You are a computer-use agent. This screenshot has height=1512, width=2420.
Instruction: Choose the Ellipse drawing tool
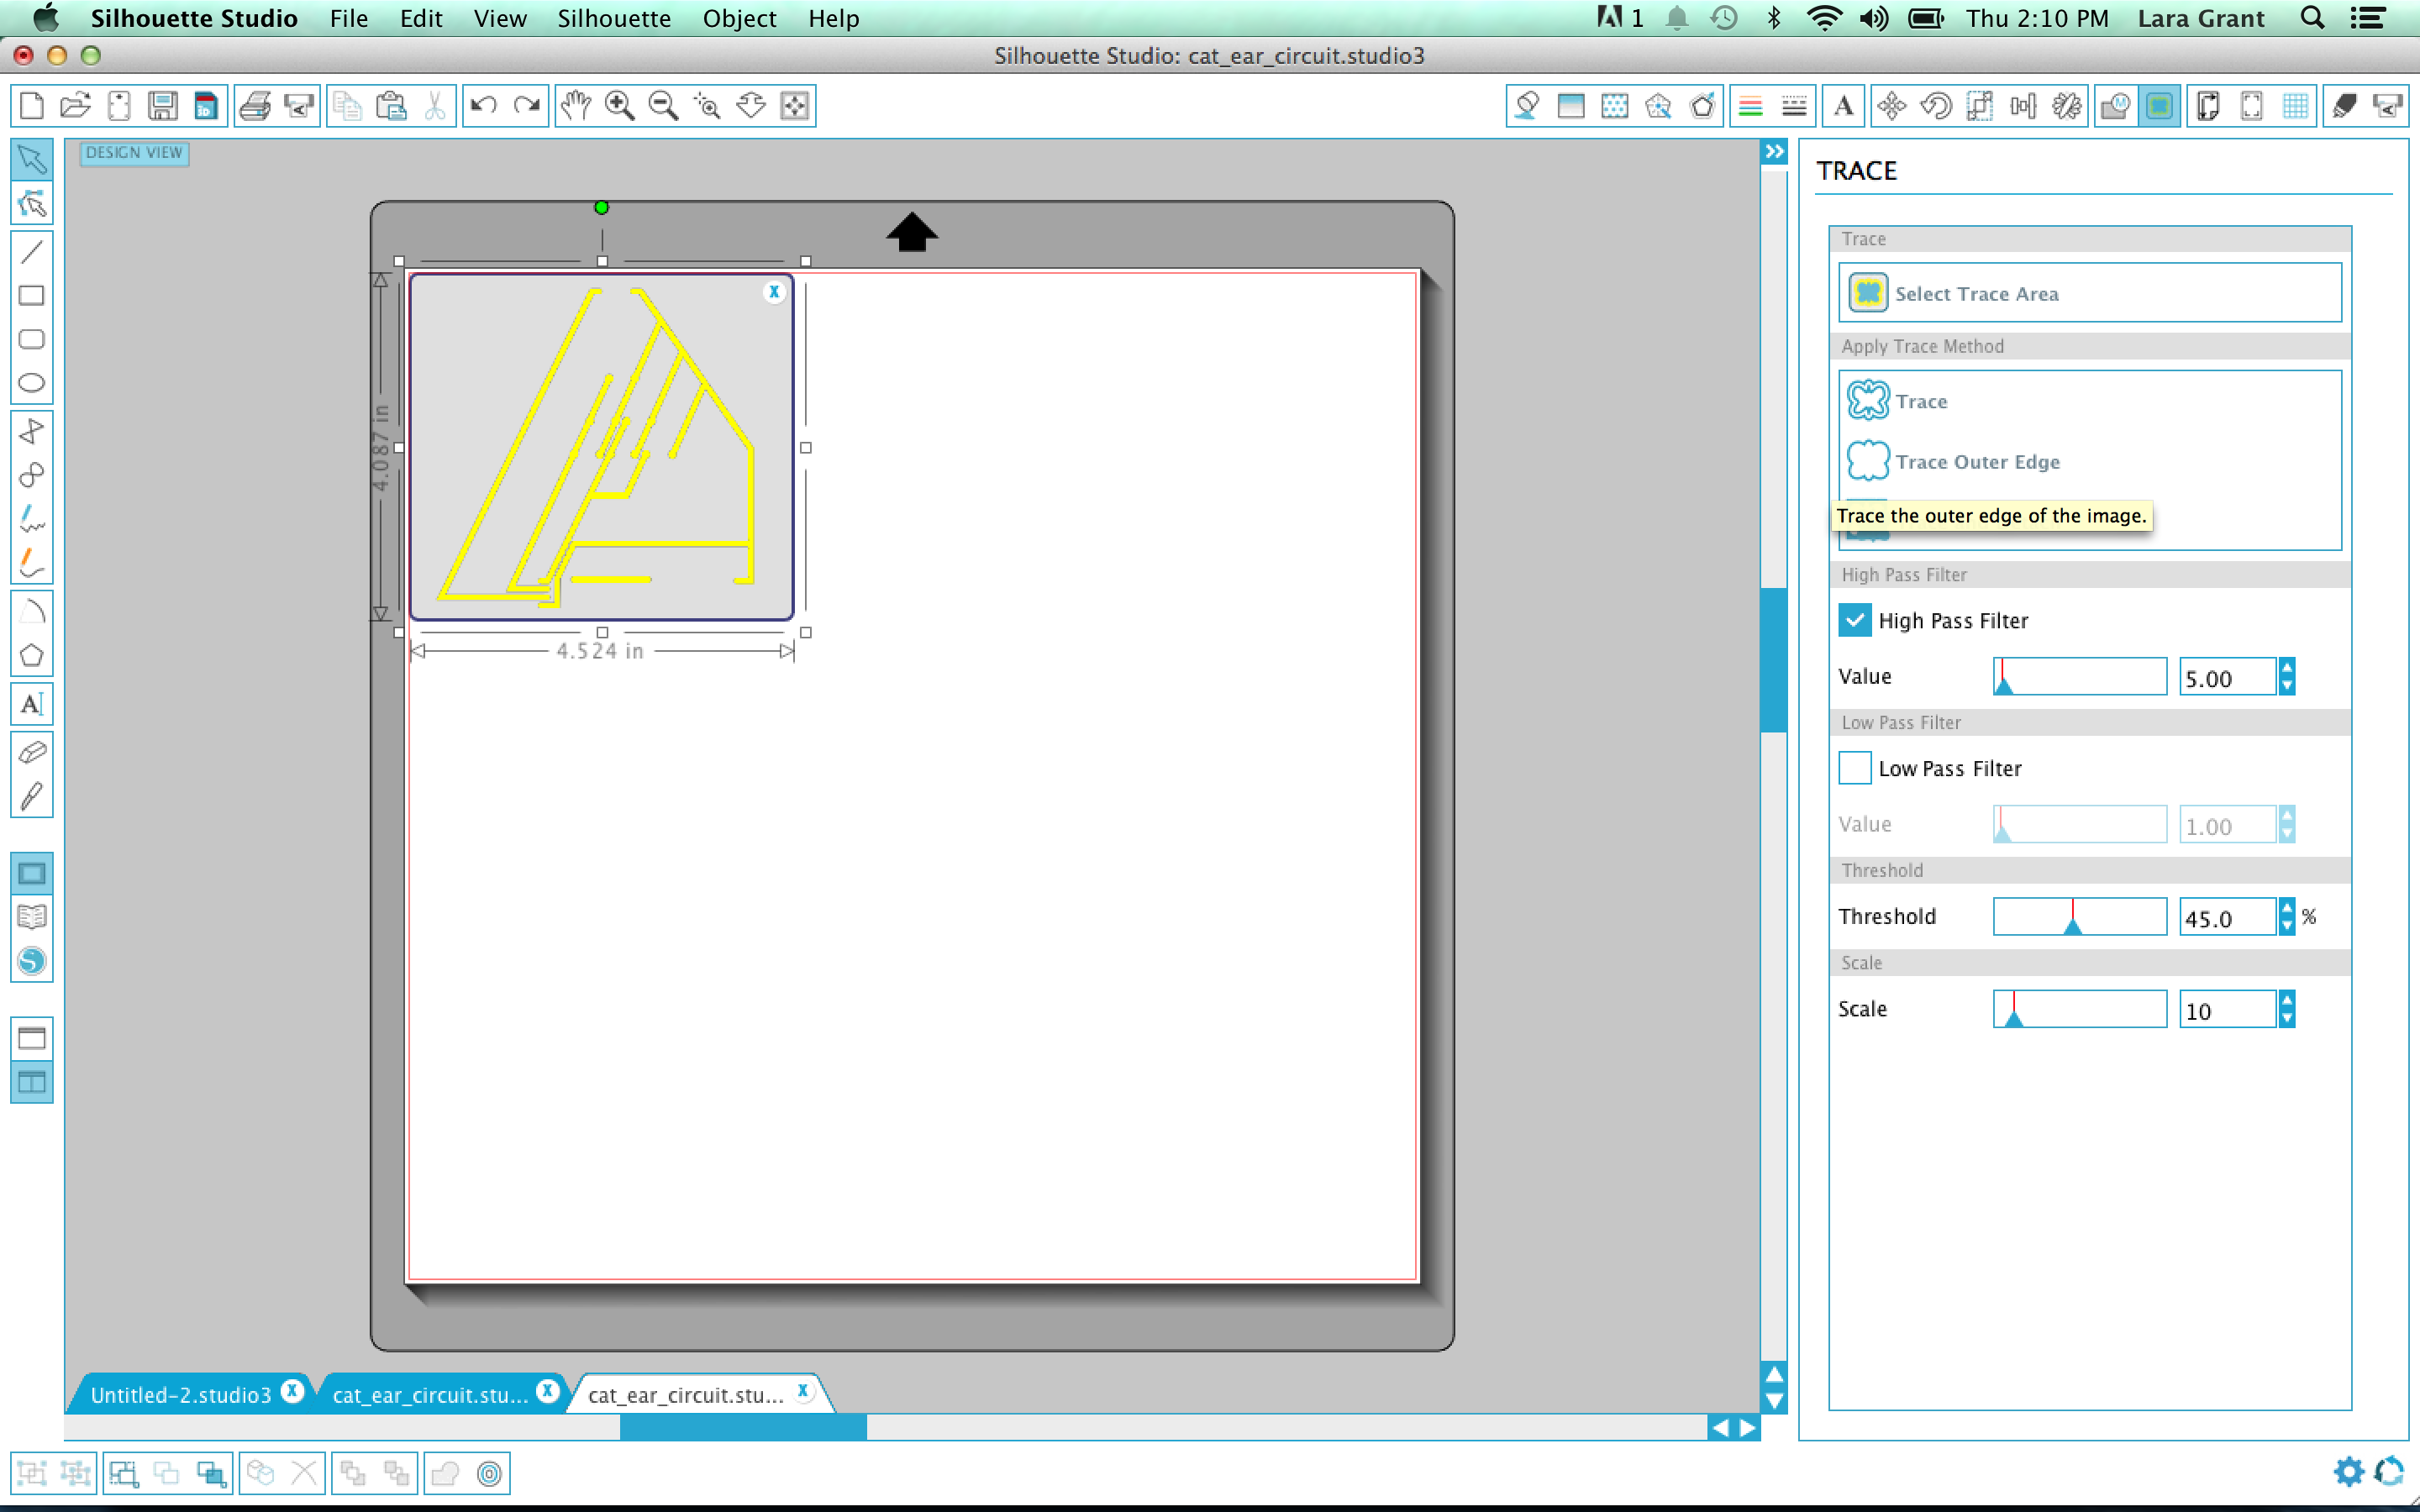[x=32, y=383]
